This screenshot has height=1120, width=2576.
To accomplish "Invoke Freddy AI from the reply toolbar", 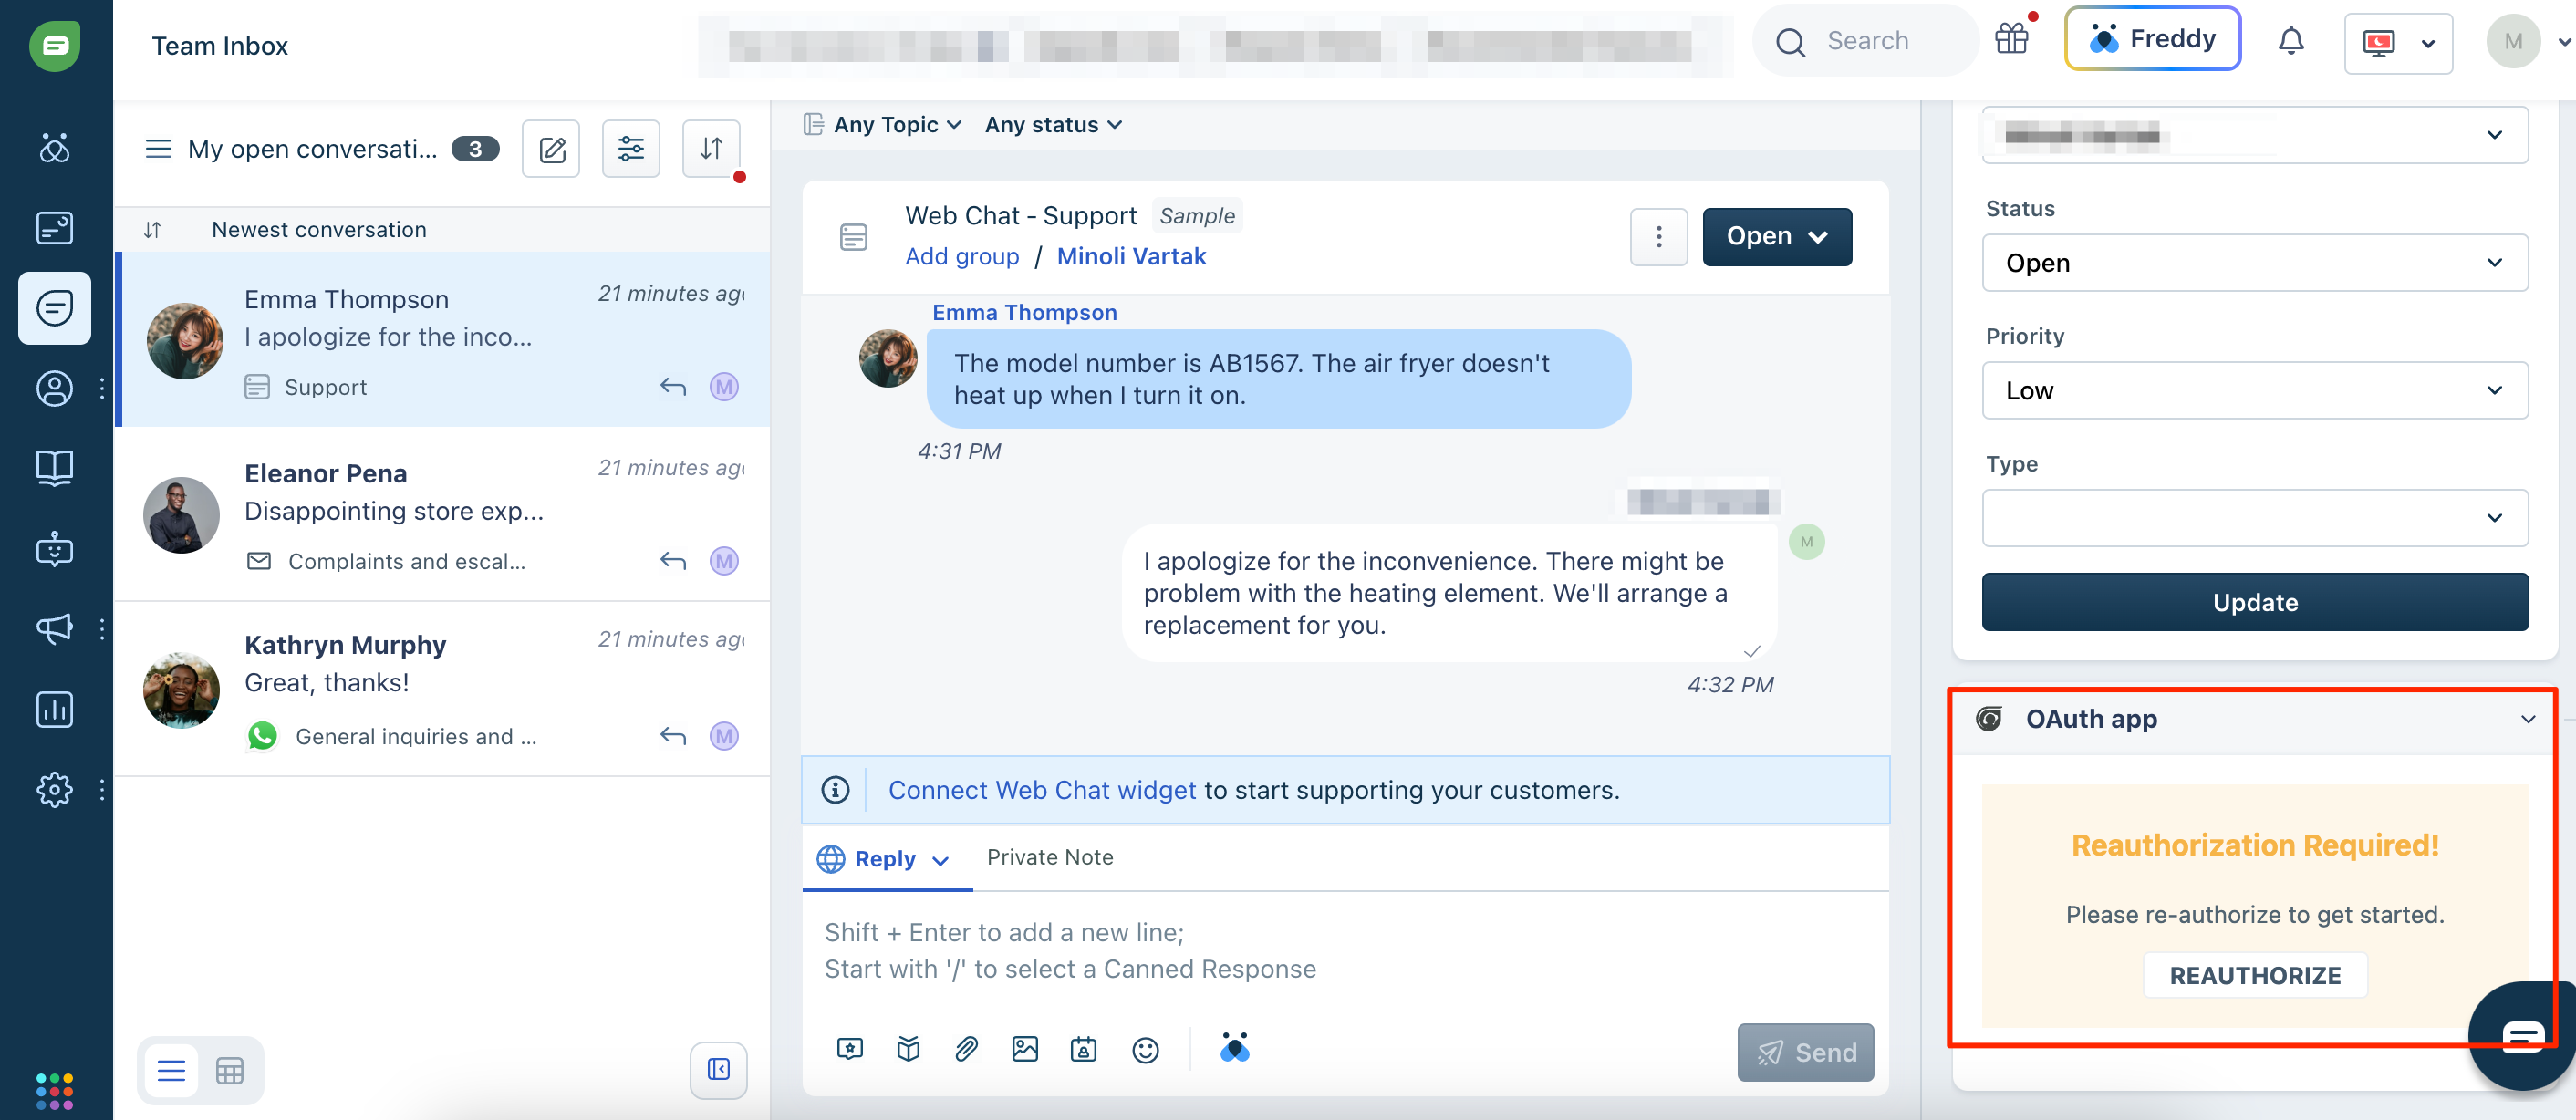I will click(x=1236, y=1049).
